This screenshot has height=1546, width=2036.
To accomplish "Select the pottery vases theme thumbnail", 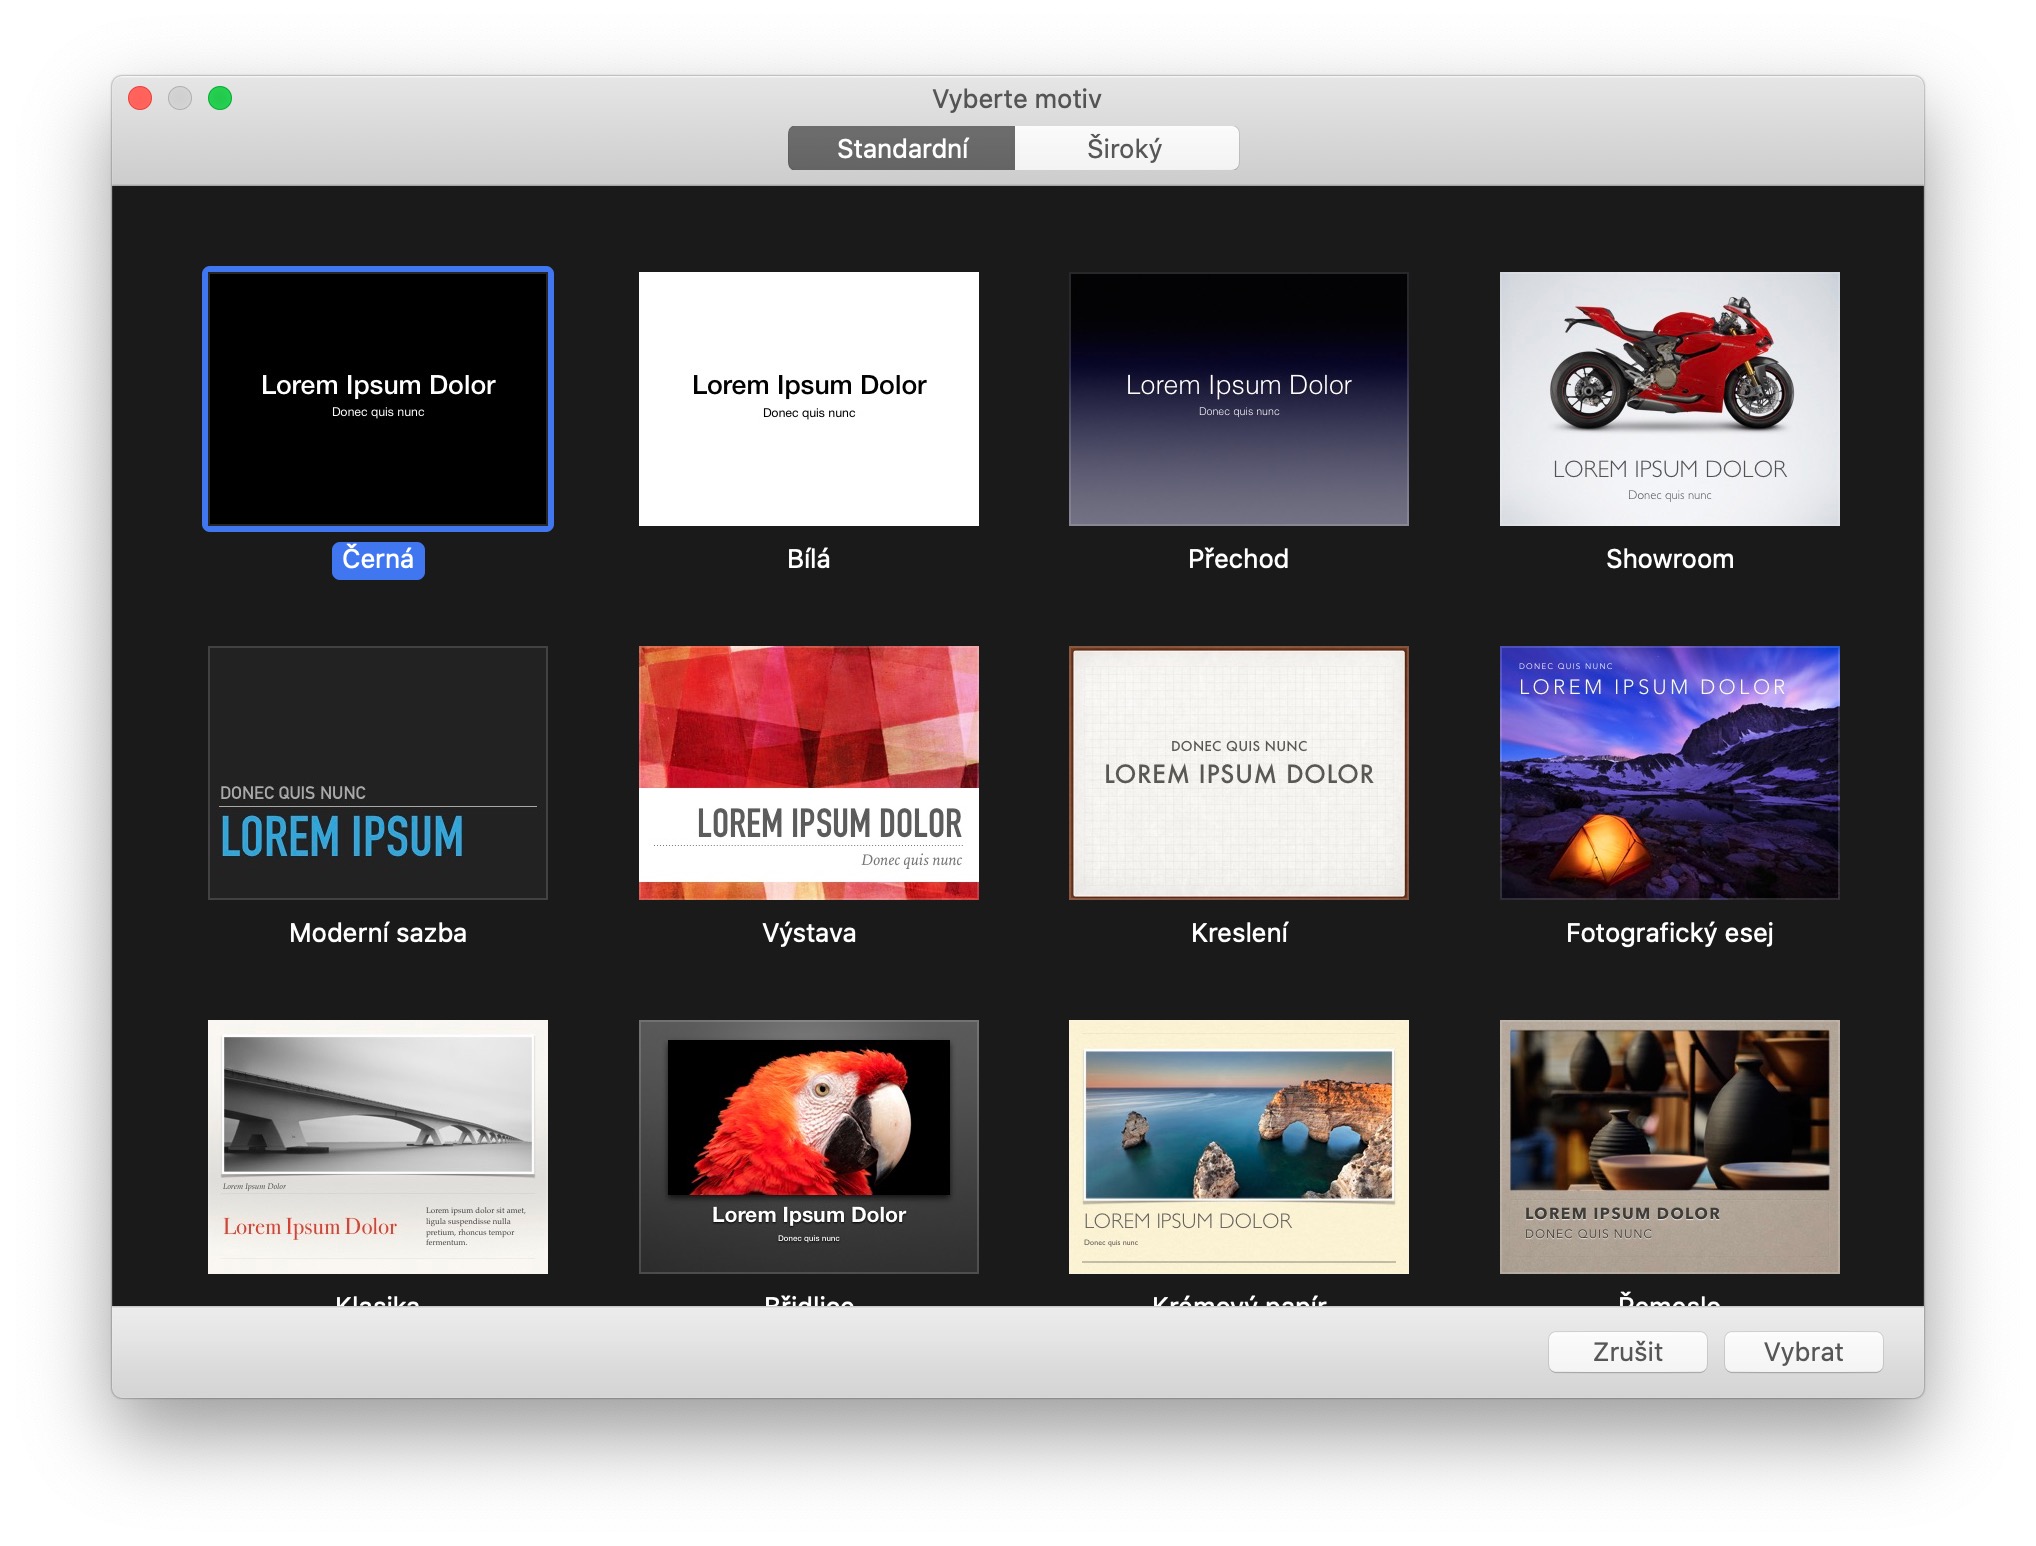I will [1669, 1146].
